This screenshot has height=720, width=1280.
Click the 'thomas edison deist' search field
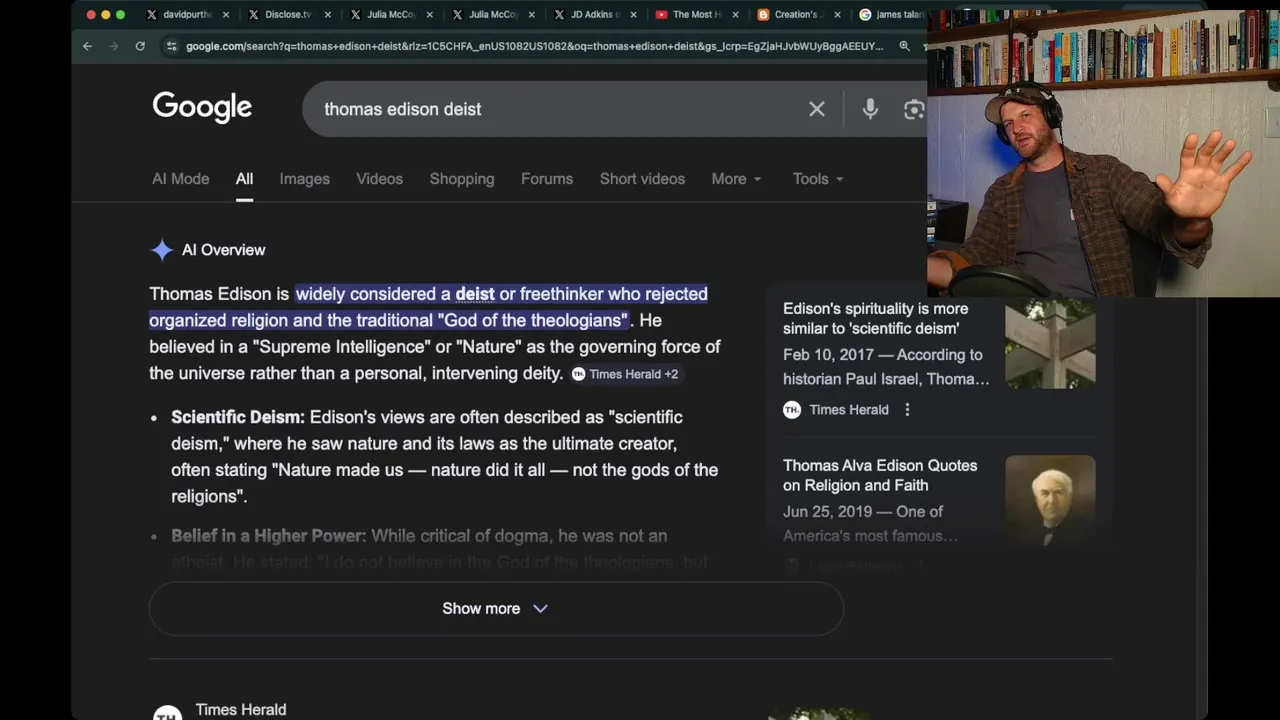tap(560, 109)
